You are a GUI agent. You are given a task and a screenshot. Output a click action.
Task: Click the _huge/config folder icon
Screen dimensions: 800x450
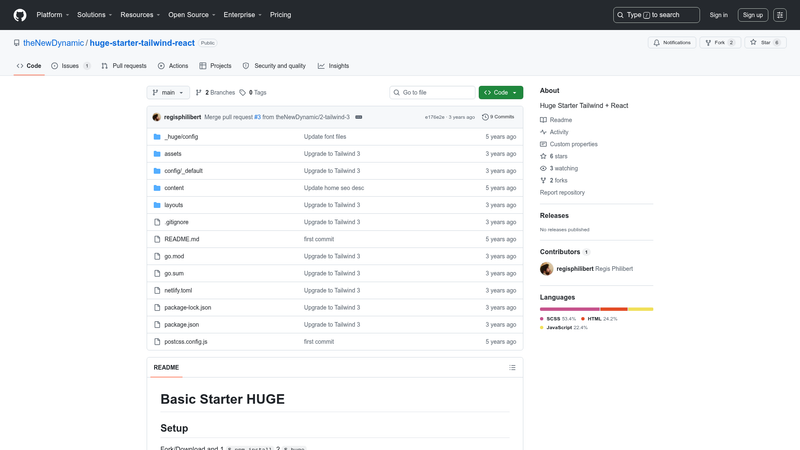click(x=157, y=137)
